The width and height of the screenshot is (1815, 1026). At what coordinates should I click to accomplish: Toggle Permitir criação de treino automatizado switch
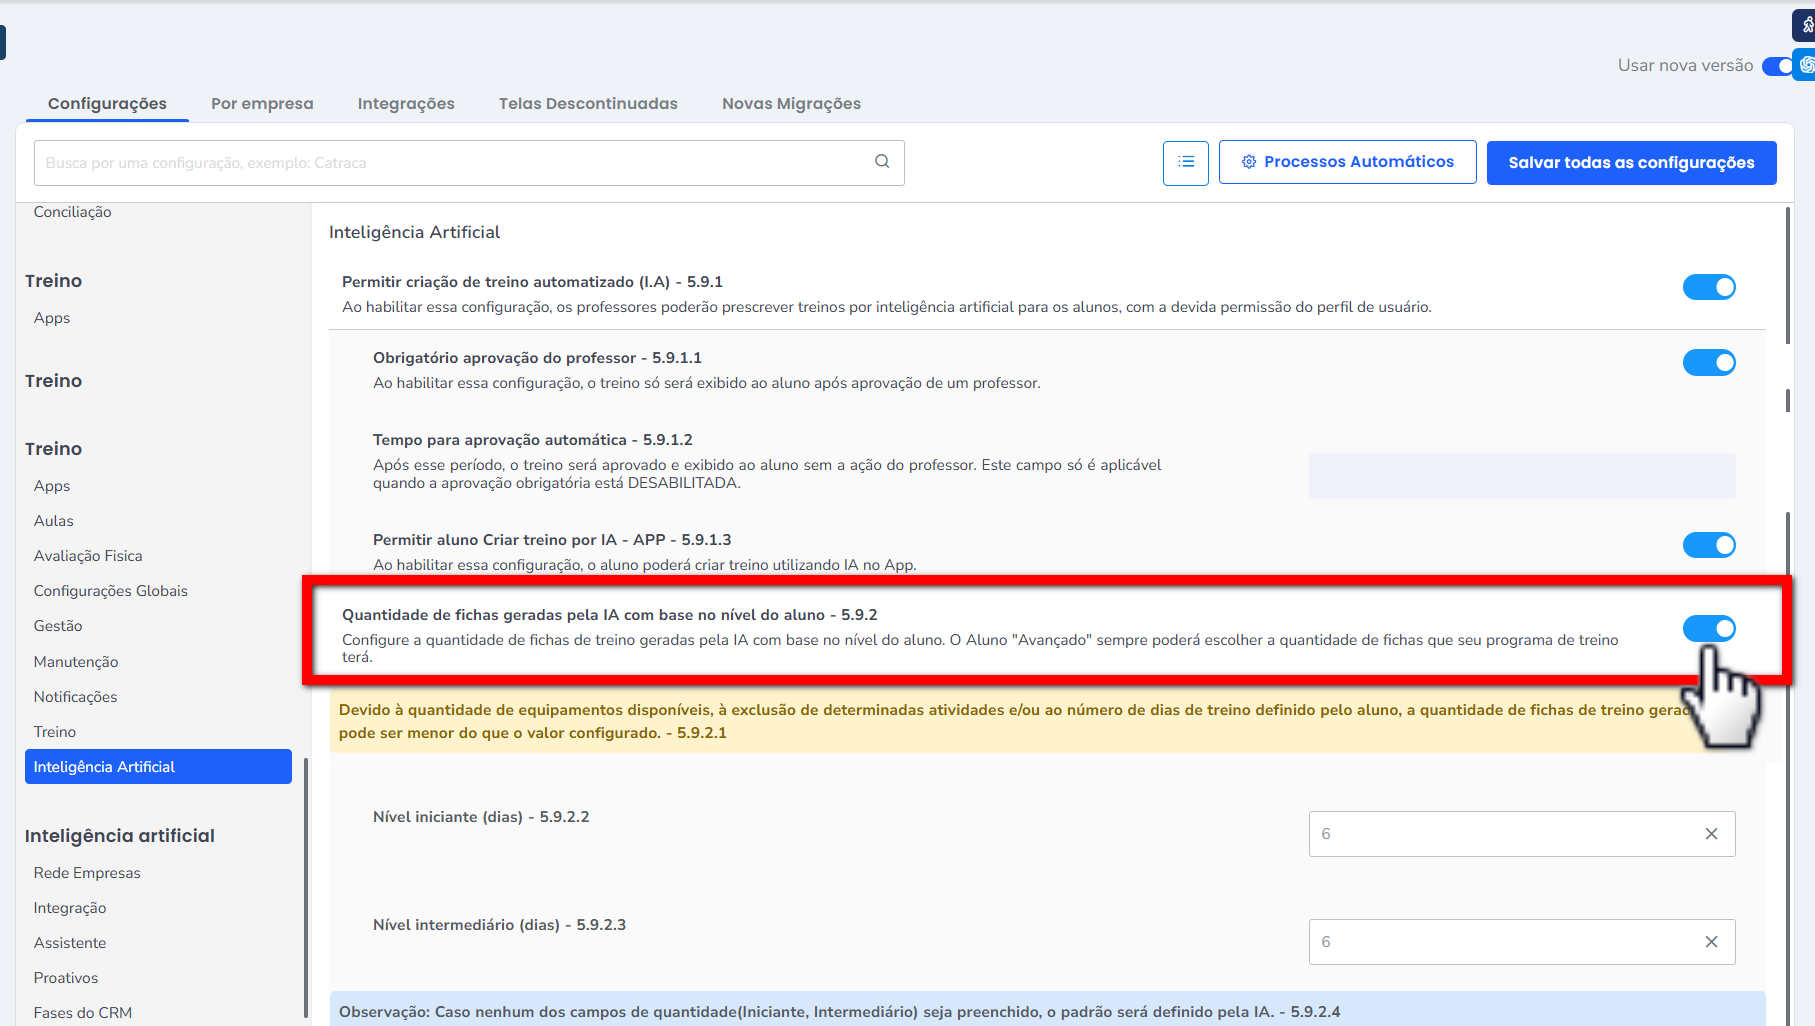tap(1709, 287)
